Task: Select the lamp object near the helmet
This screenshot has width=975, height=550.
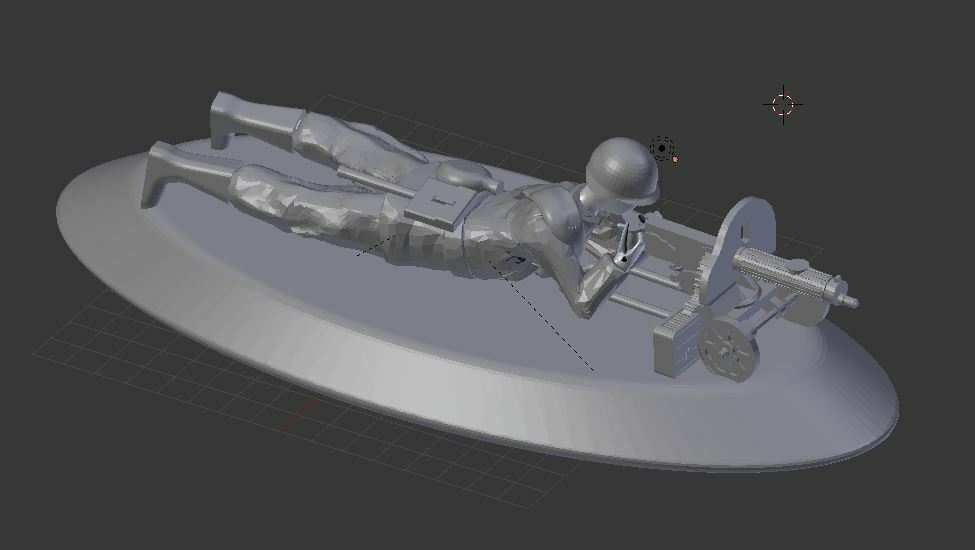Action: (x=662, y=149)
